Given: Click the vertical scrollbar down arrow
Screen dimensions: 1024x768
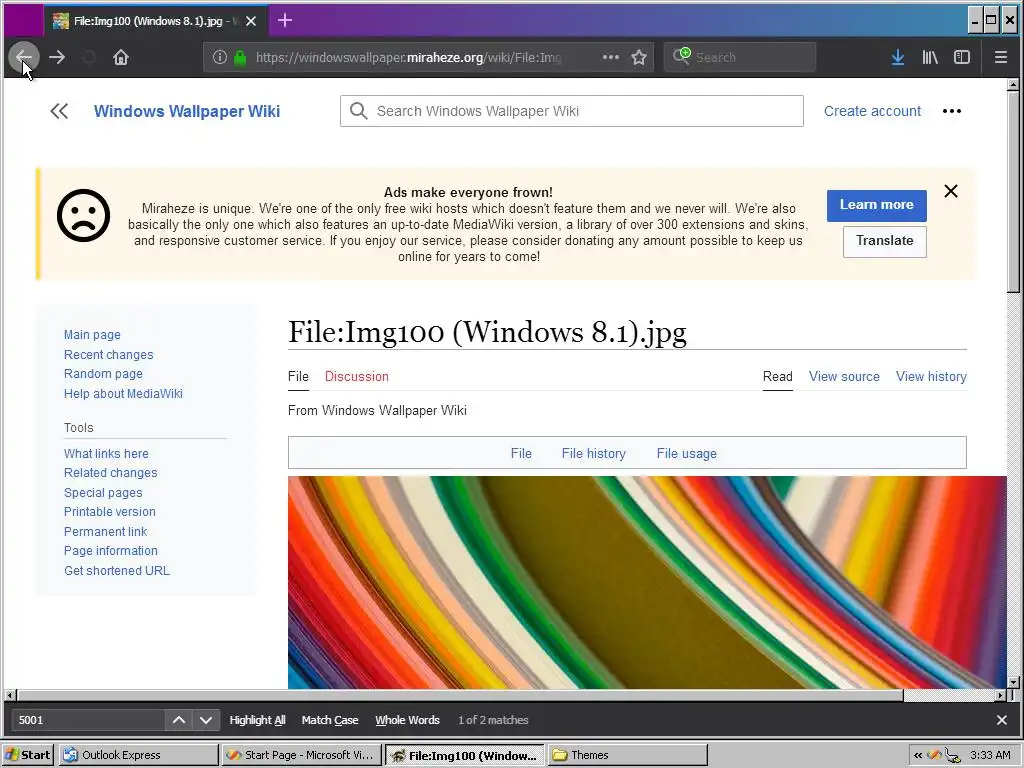Looking at the screenshot, I should pos(1014,682).
